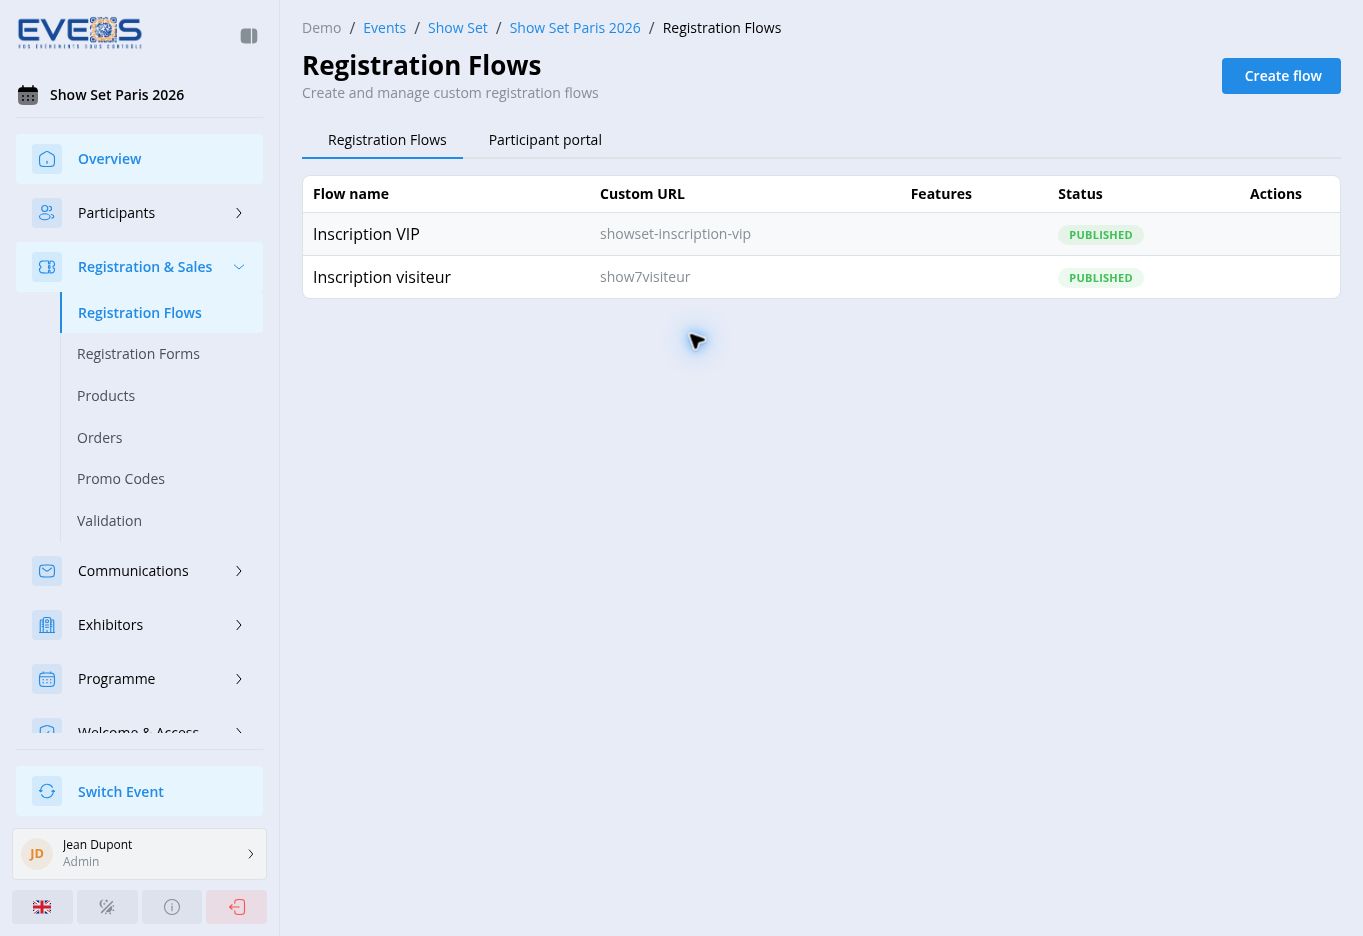
Task: Open the Inscription VIP flow row
Action: point(821,234)
